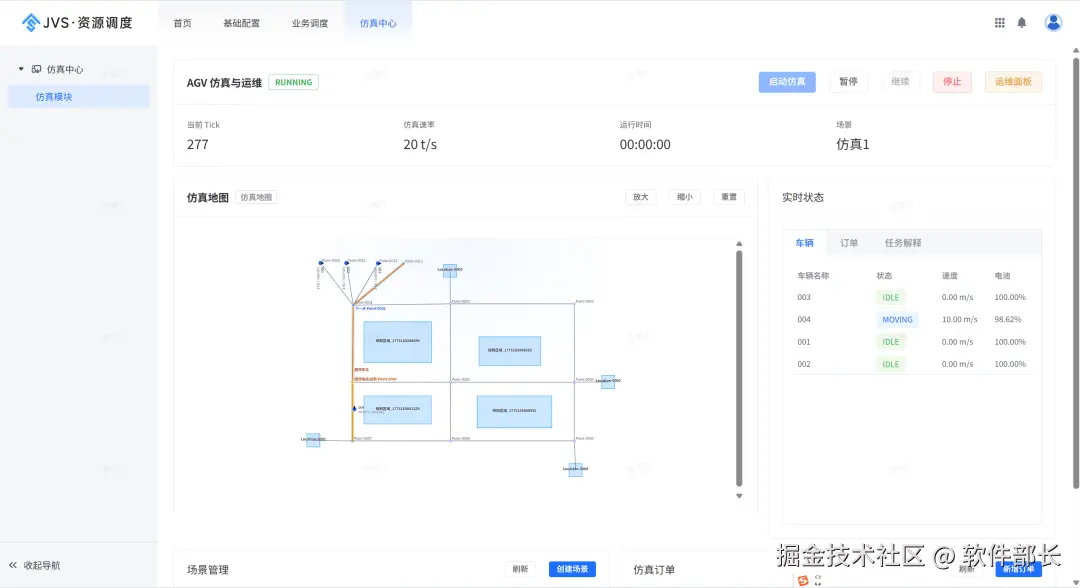The width and height of the screenshot is (1080, 588).
Task: Click the JVS·资源调度 logo icon
Action: tap(30, 21)
